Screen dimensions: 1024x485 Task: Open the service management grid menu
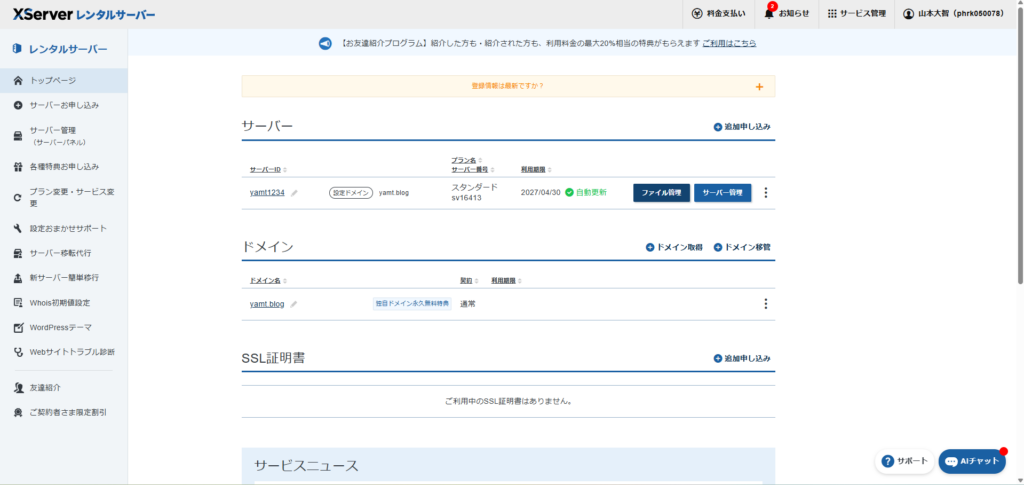coord(856,14)
